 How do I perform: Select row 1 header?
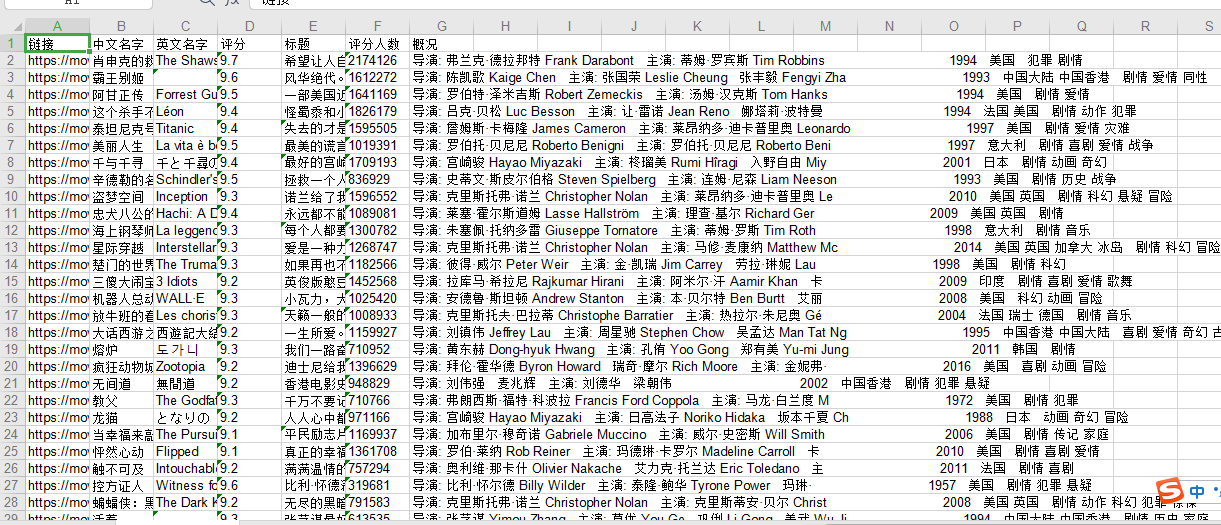pos(12,44)
